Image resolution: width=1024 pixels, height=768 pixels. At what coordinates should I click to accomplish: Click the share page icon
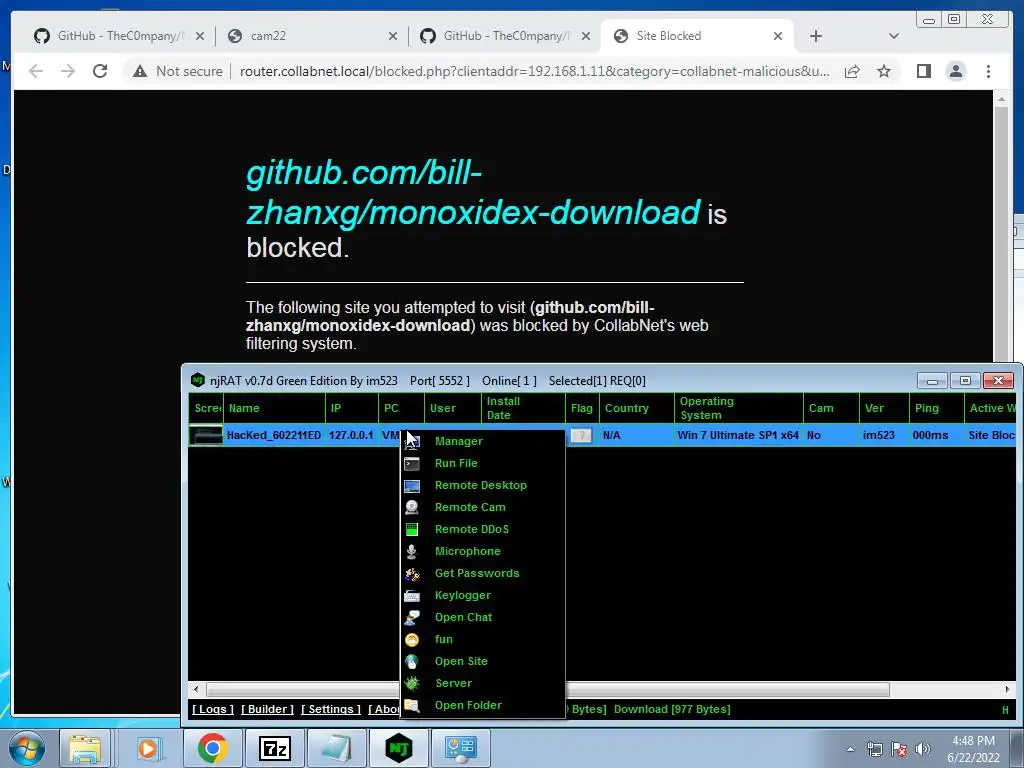click(x=852, y=71)
